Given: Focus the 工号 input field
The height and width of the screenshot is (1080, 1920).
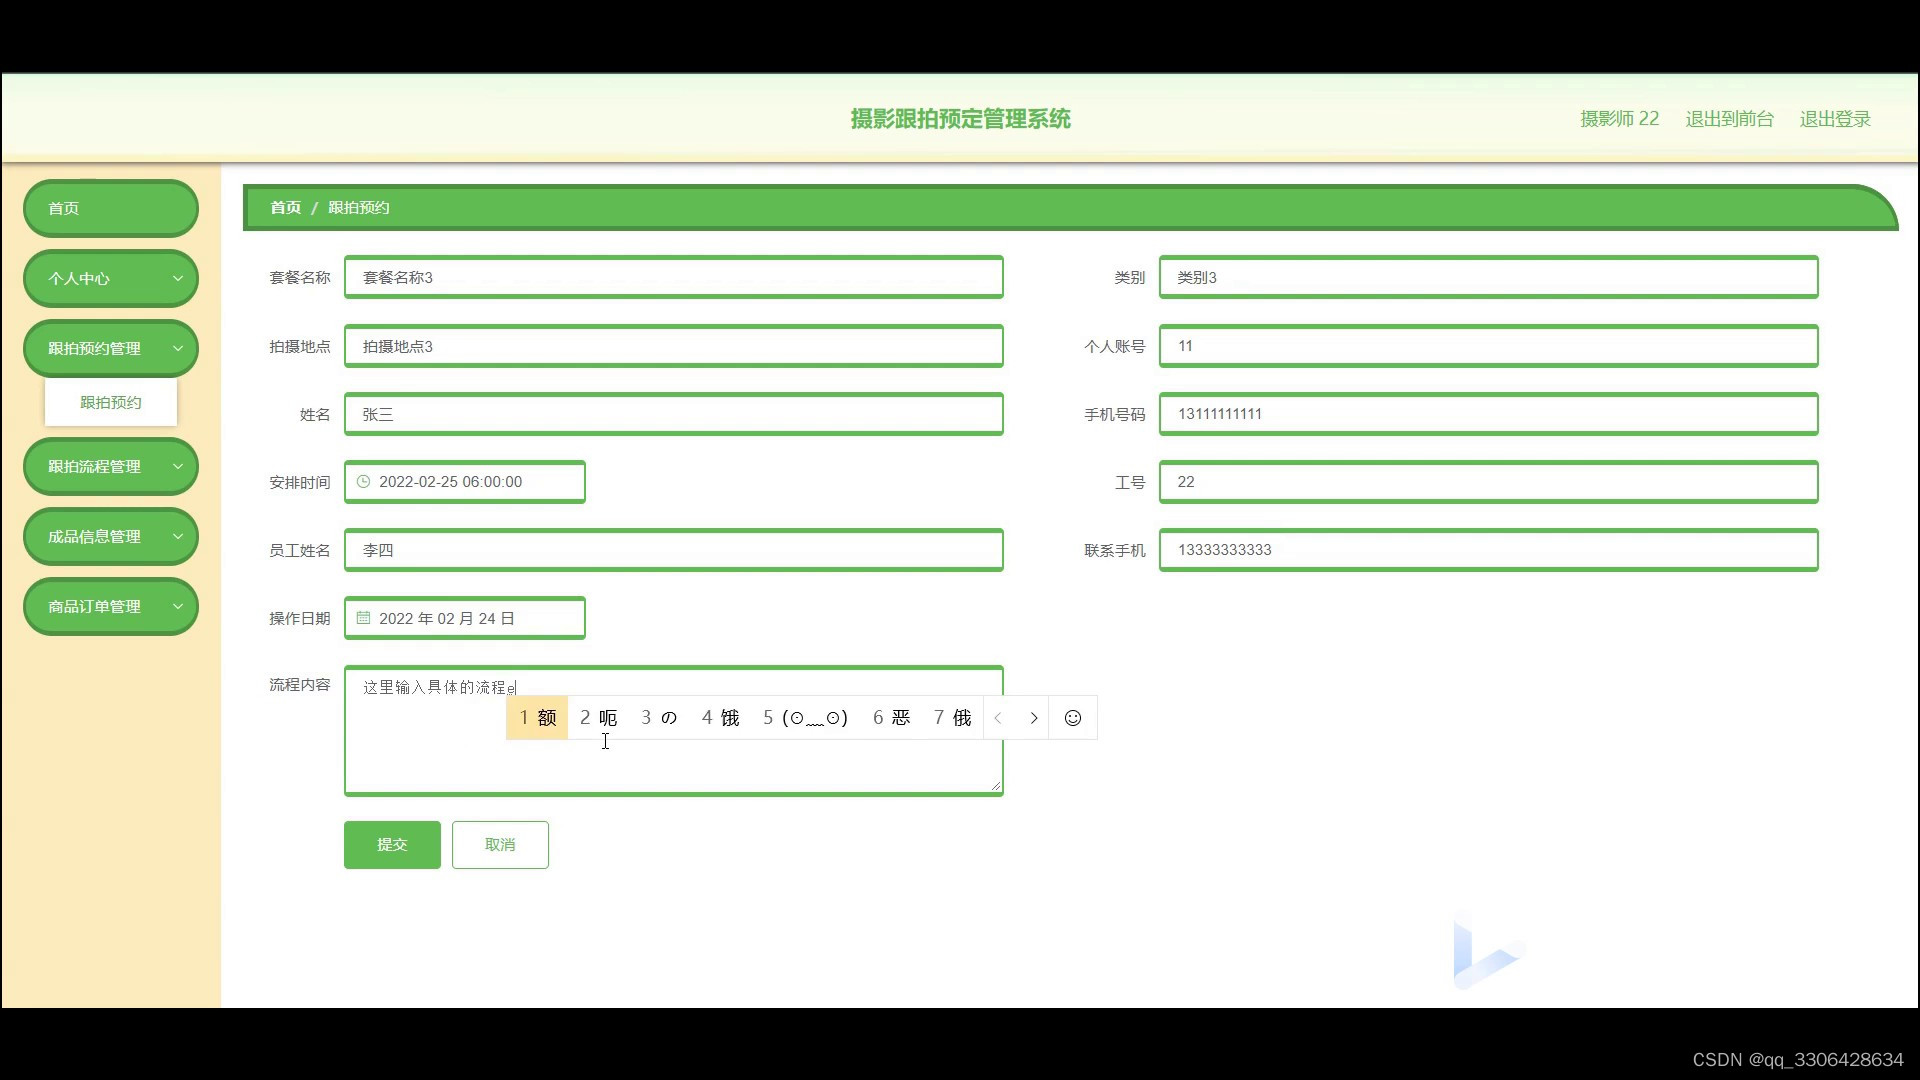Looking at the screenshot, I should click(1488, 482).
